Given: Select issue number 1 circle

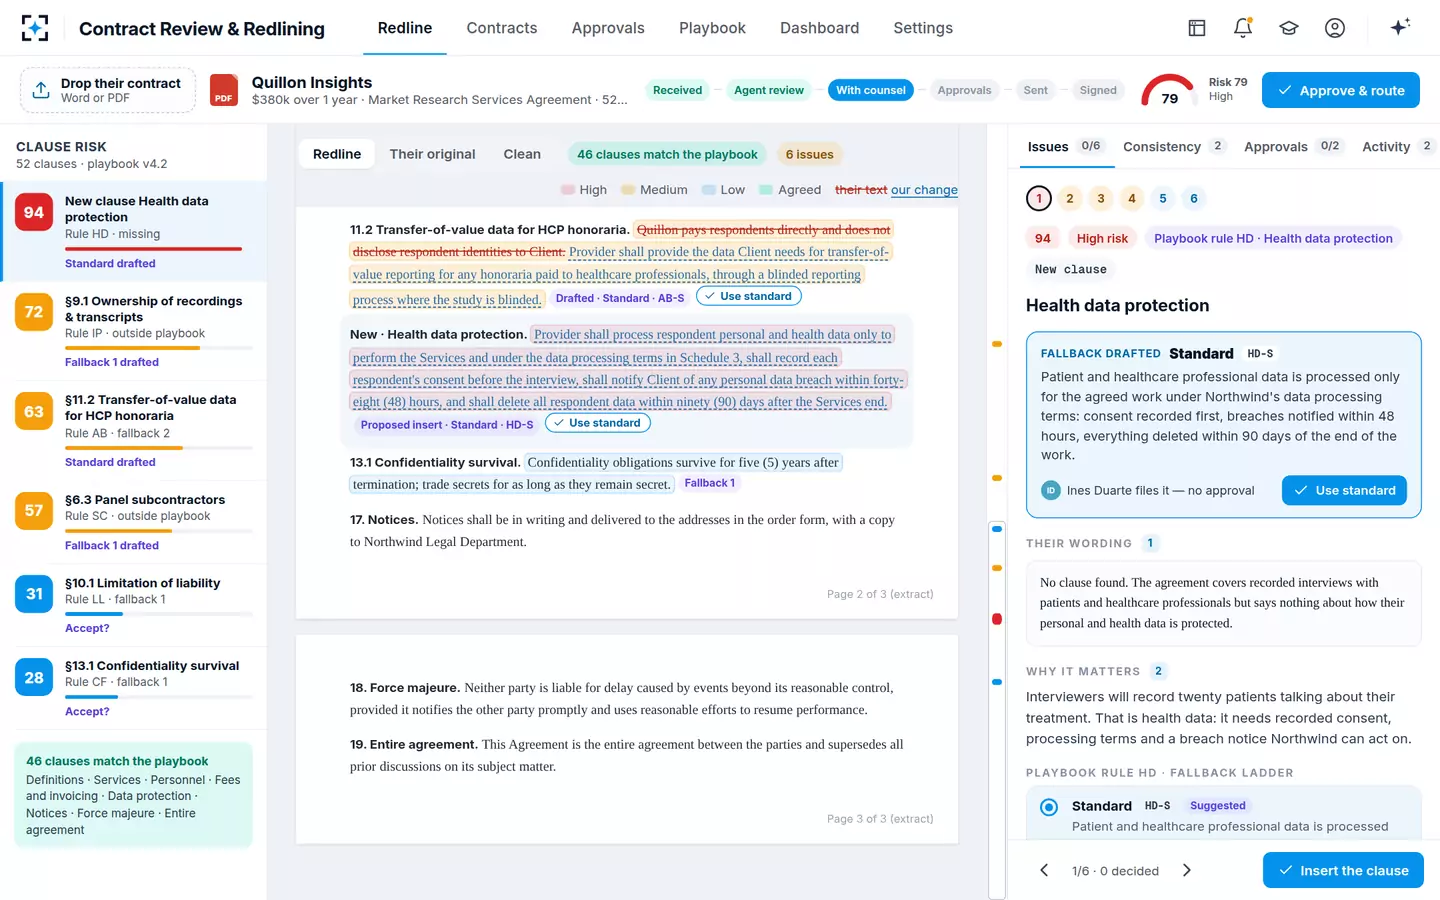Looking at the screenshot, I should coord(1039,198).
